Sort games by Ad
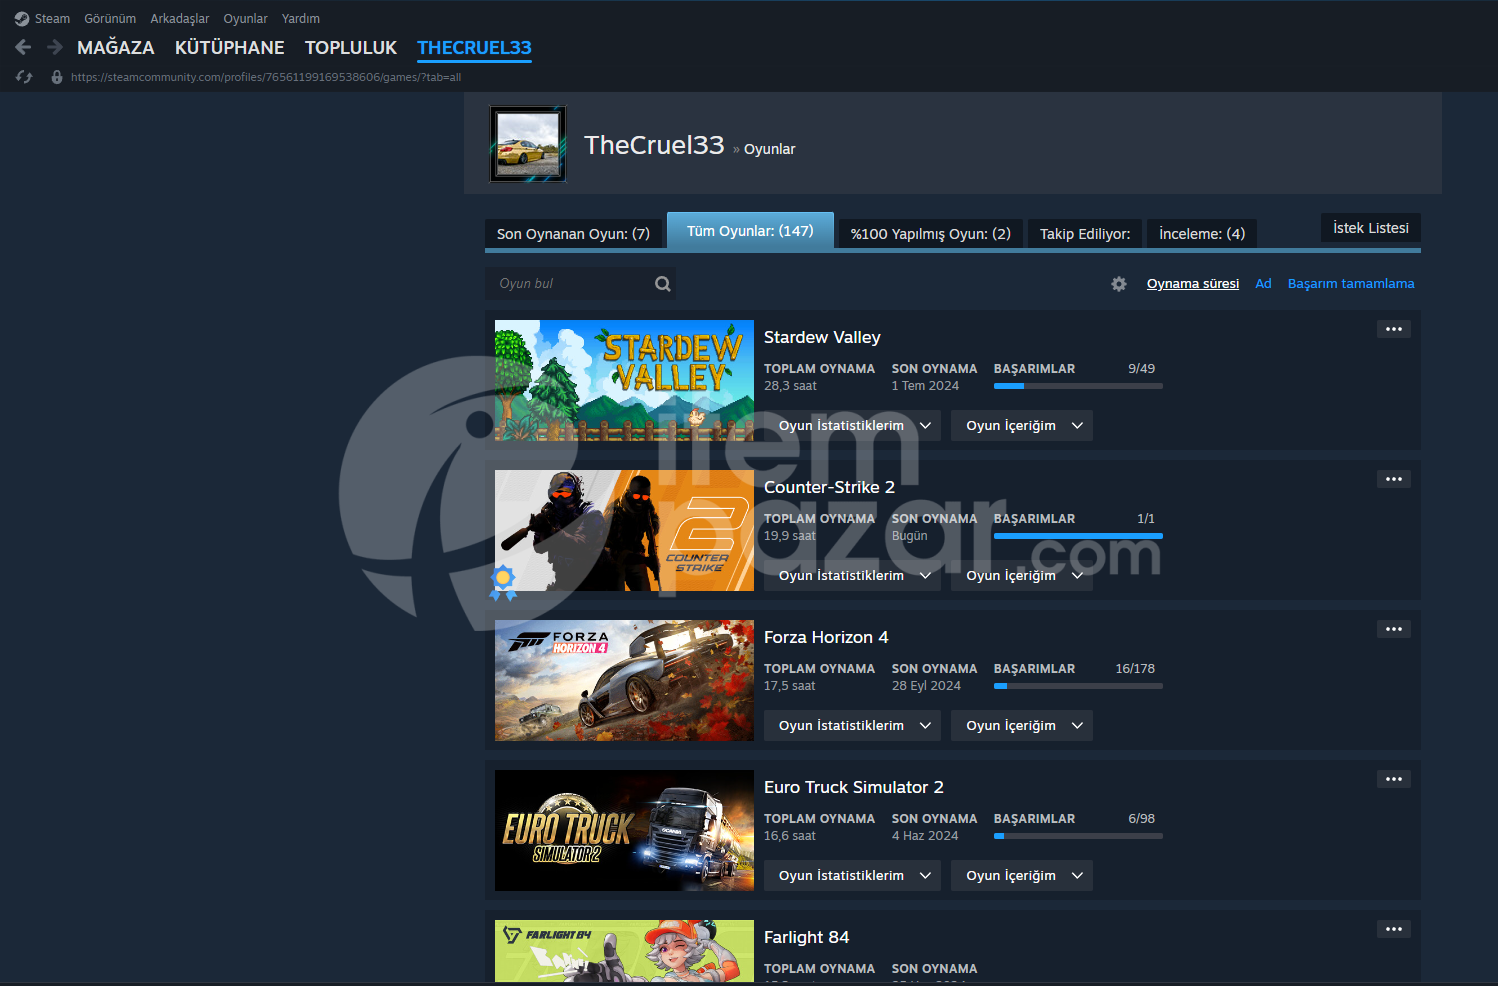Screen dimensions: 1498x986 [1264, 284]
